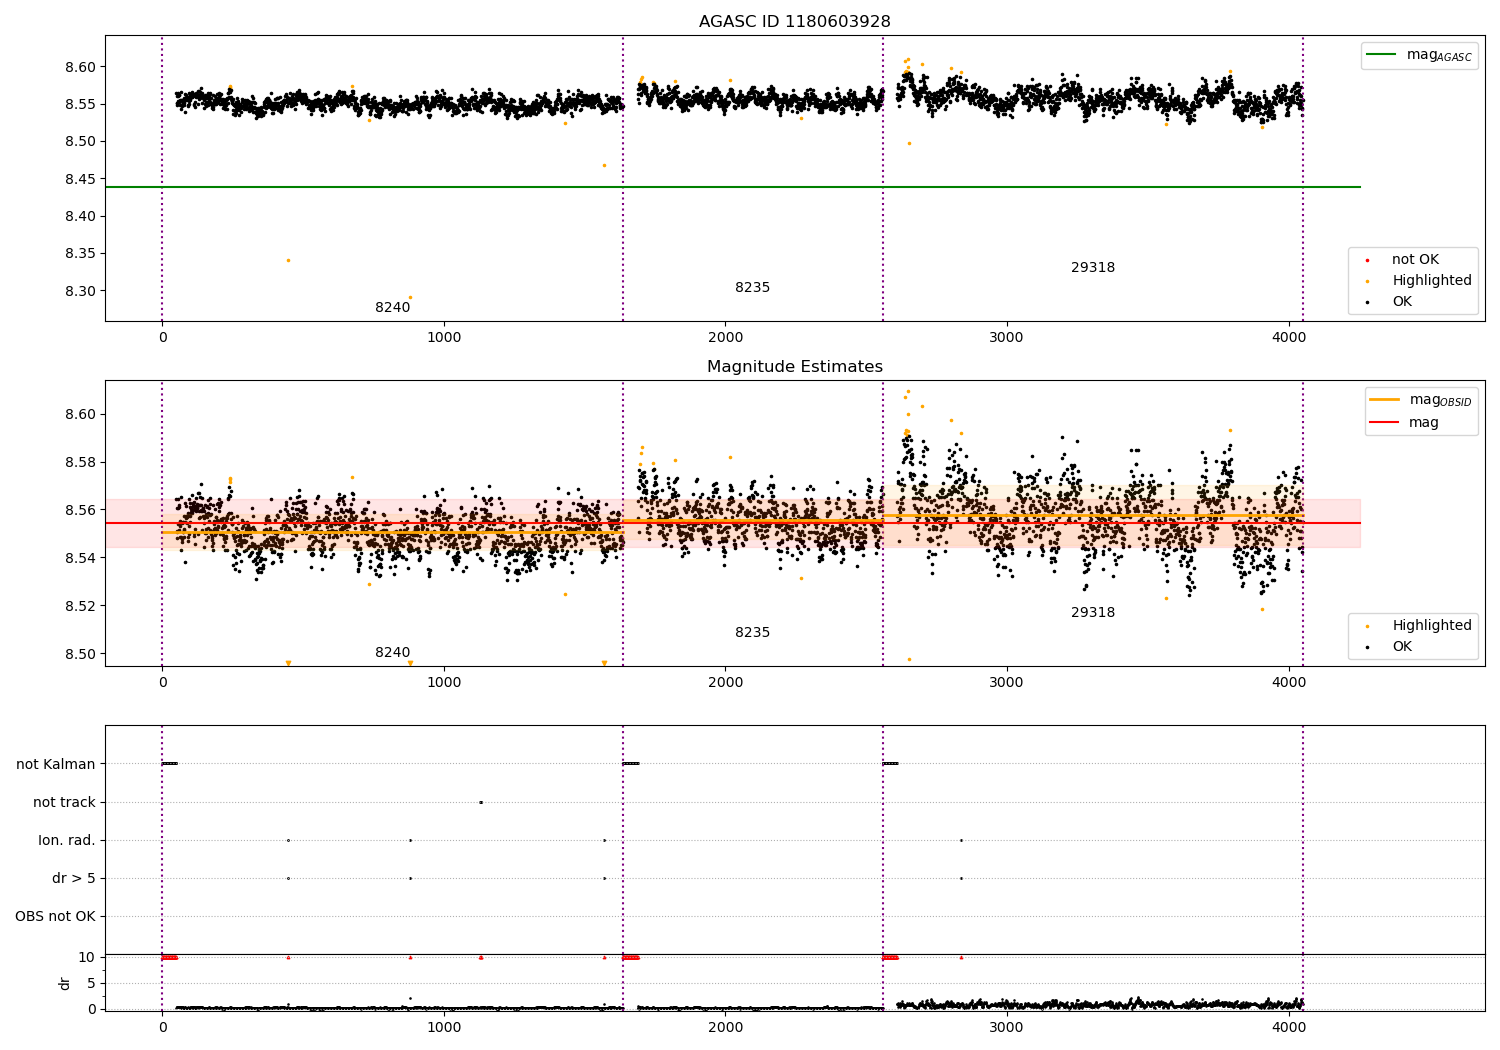Click the 'OBS not OK' axis label

(x=55, y=916)
